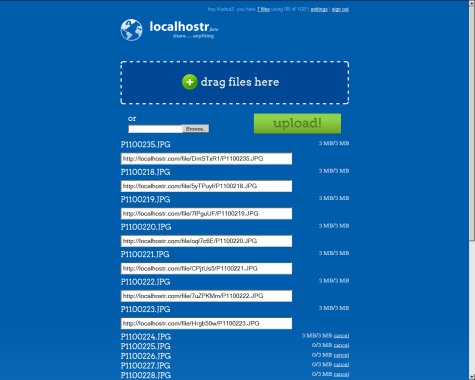Image resolution: width=475 pixels, height=380 pixels.
Task: Click the green upload! button
Action: click(297, 123)
